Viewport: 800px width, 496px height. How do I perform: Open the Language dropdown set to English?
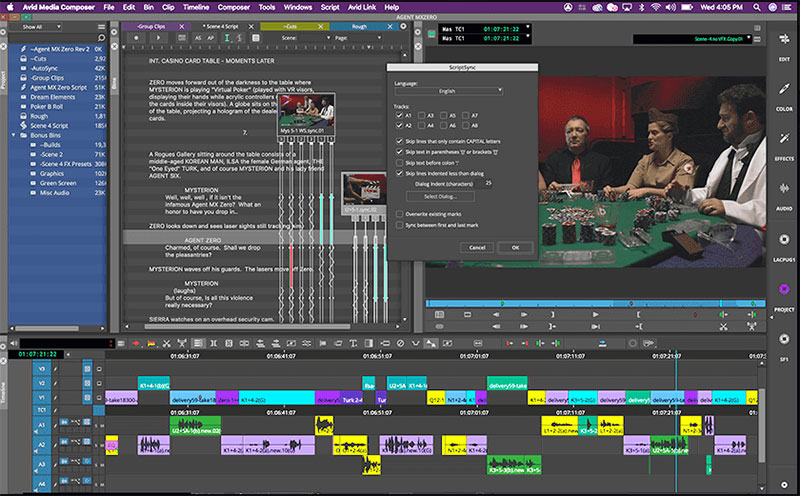(x=449, y=91)
